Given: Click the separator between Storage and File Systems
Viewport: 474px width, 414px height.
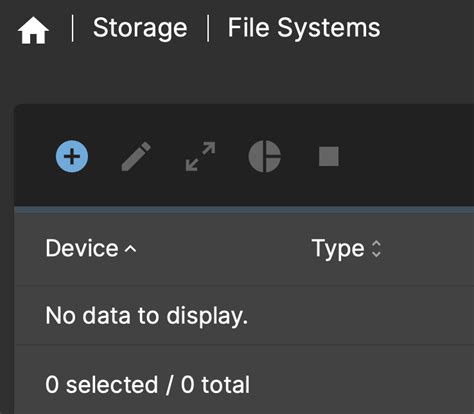Looking at the screenshot, I should [x=208, y=28].
